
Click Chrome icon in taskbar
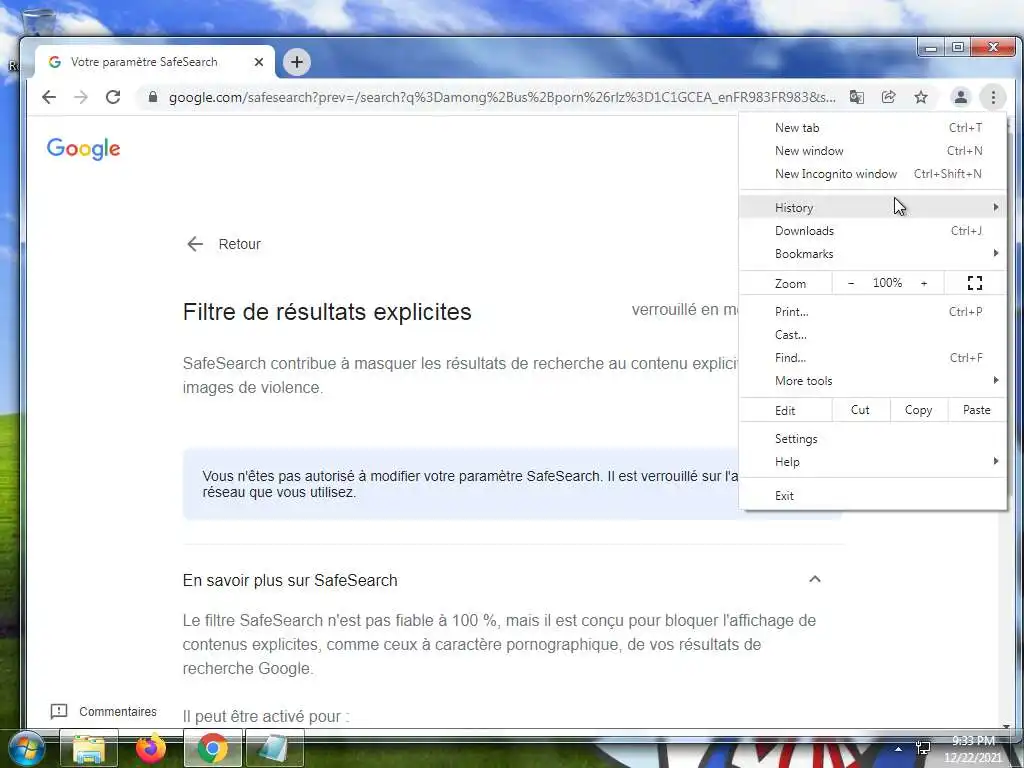[x=213, y=748]
